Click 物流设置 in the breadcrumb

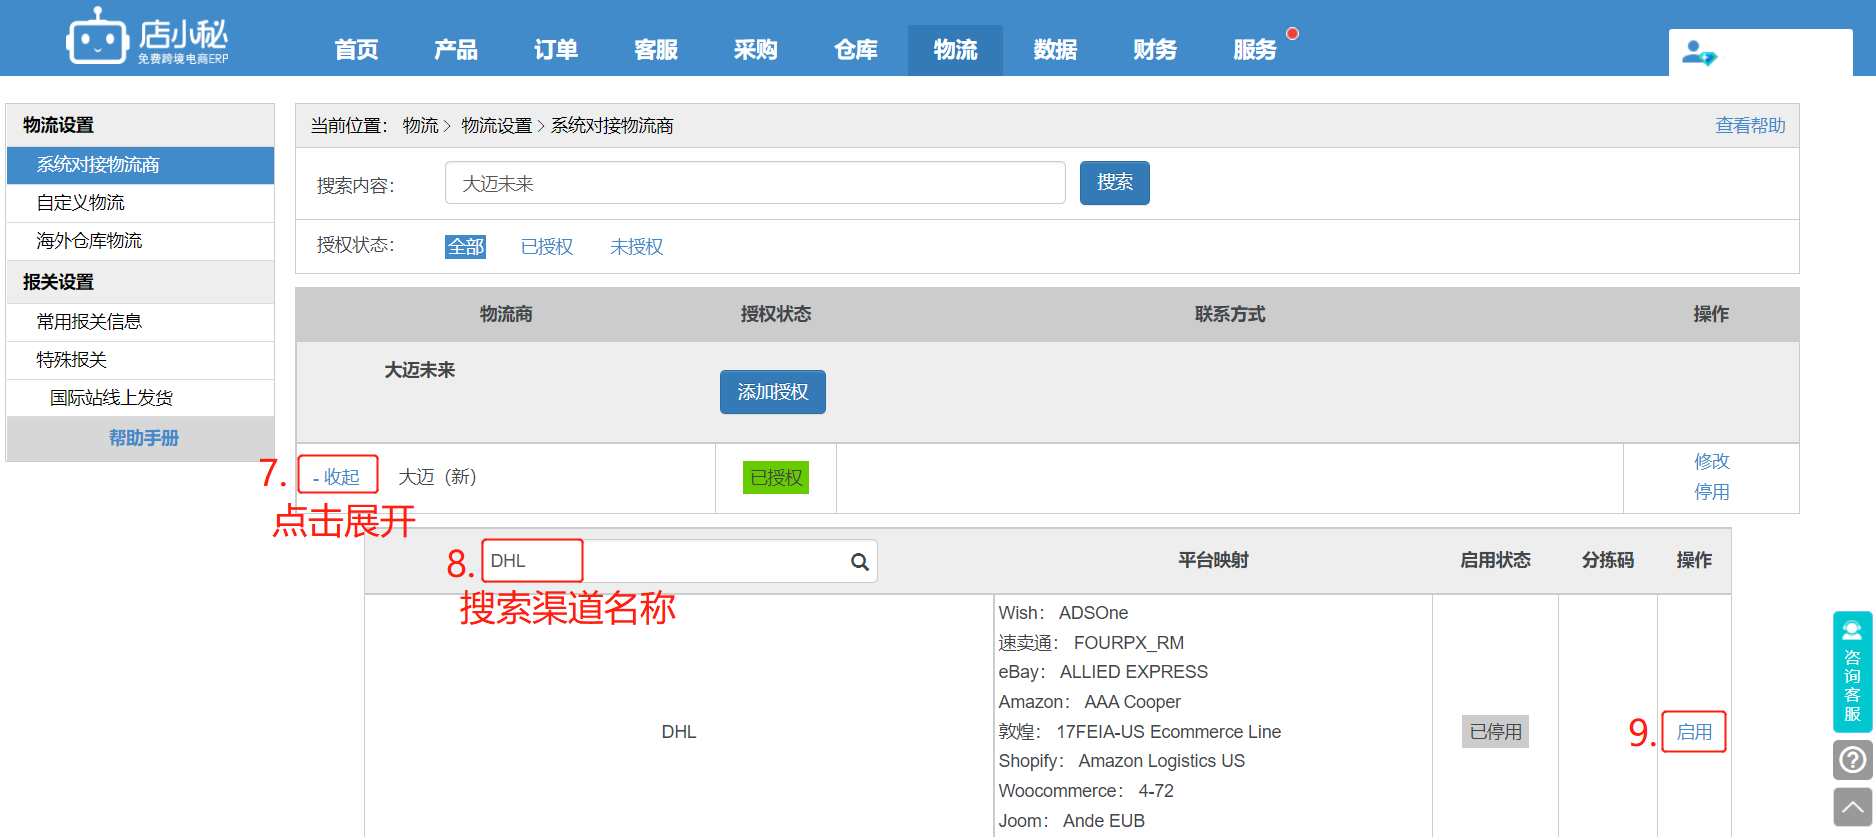pos(497,126)
